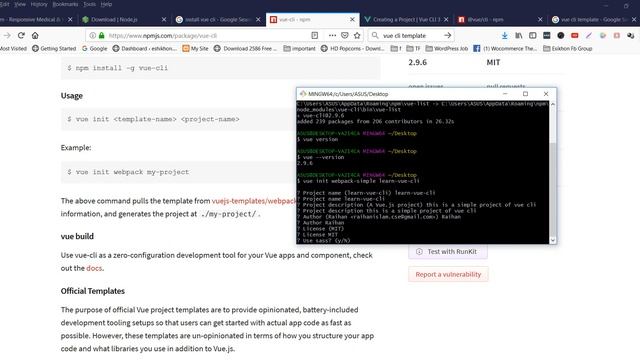Click the 'vue init webpack my-project' code
Image resolution: width=640 pixels, height=360 pixels.
point(128,172)
